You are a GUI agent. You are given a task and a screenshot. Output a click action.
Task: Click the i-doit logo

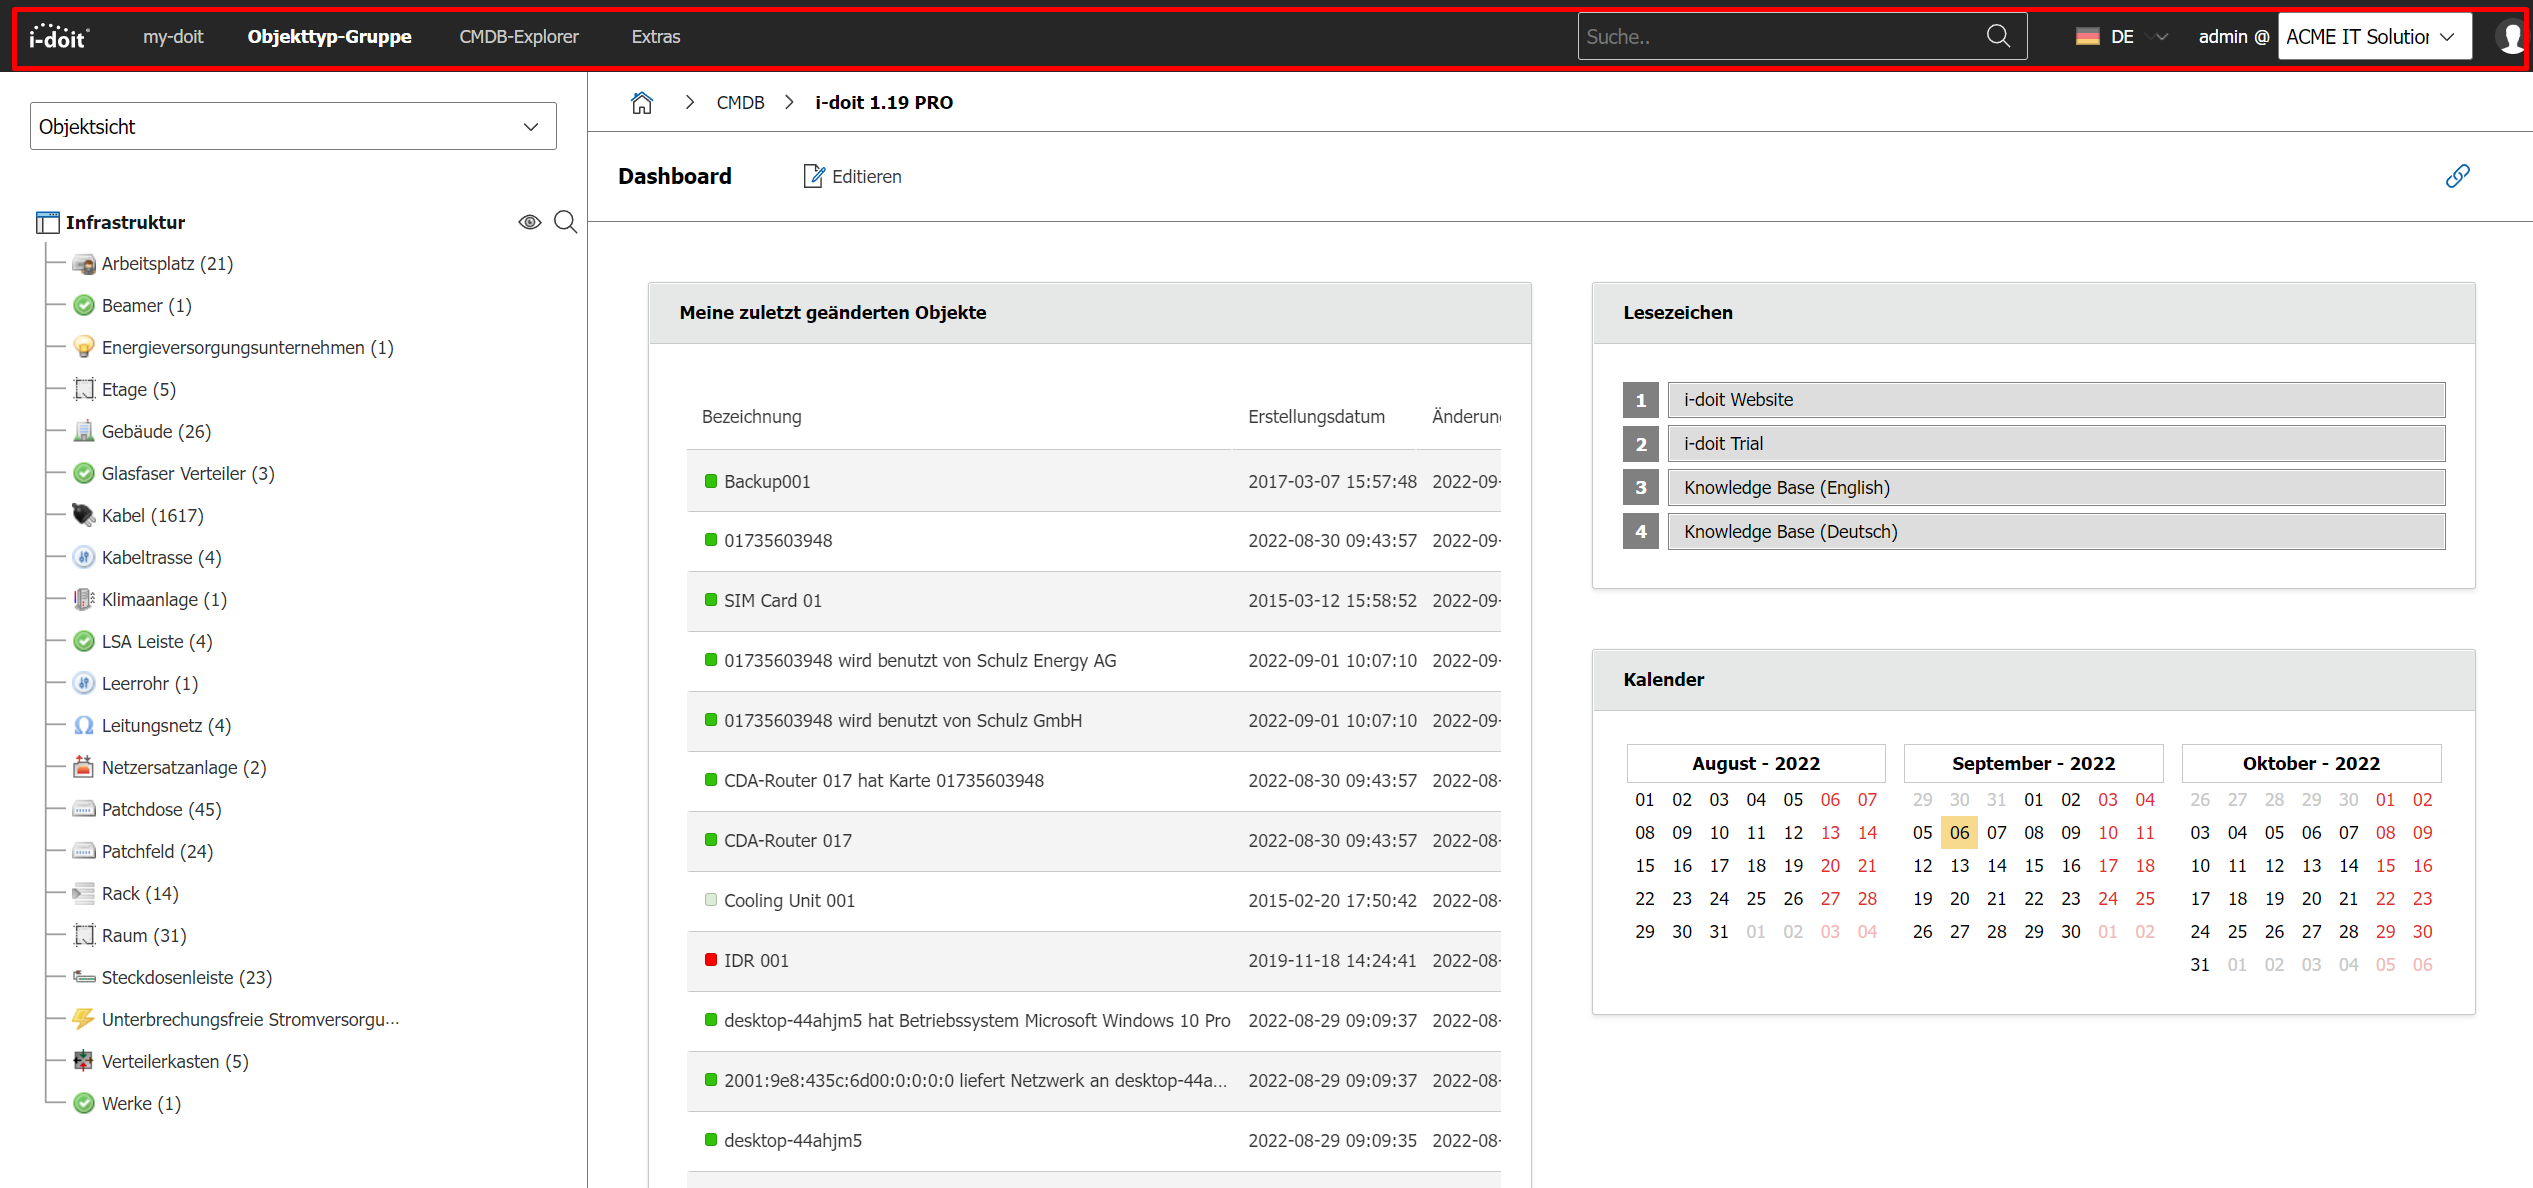59,37
